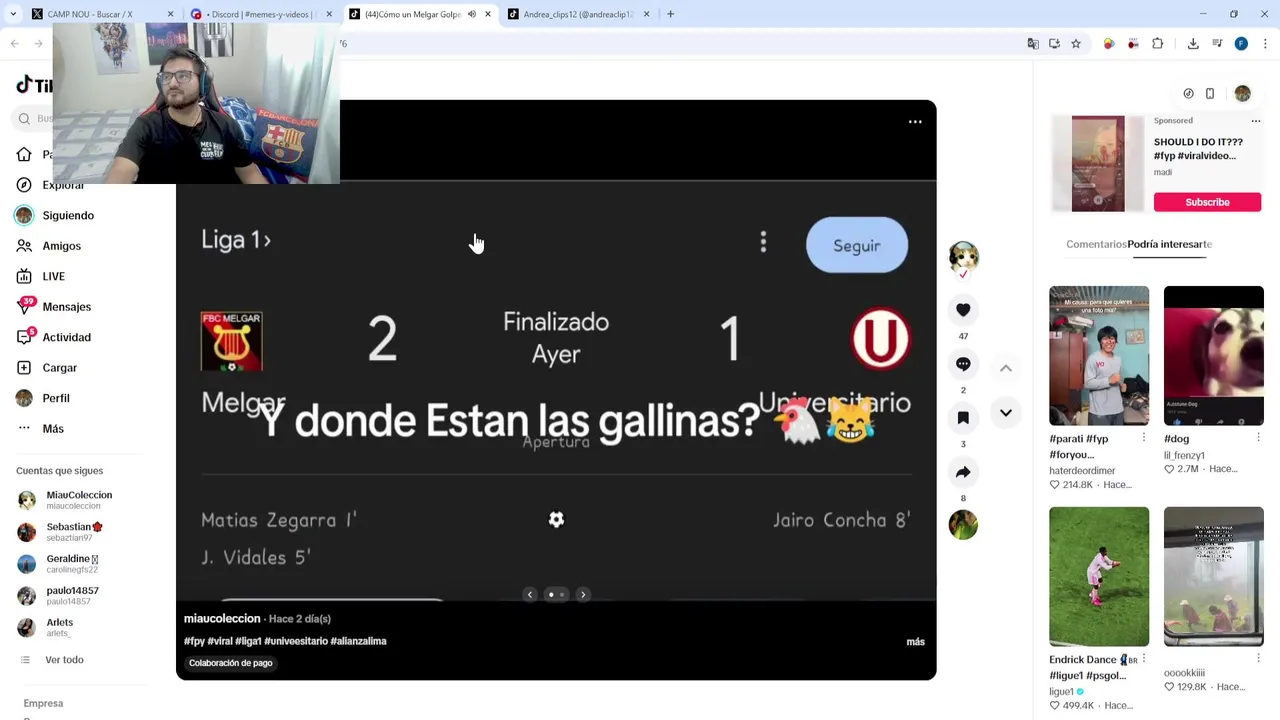The image size is (1280, 720).
Task: Open the three-dot menu on the video player
Action: pyautogui.click(x=915, y=122)
